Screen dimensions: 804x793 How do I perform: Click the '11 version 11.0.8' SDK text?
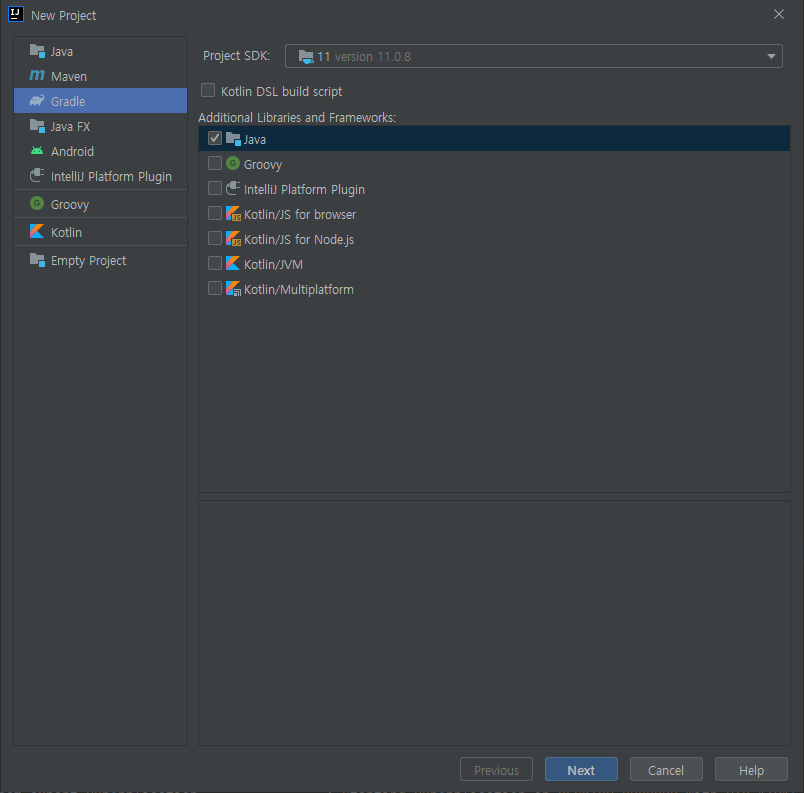click(x=364, y=56)
